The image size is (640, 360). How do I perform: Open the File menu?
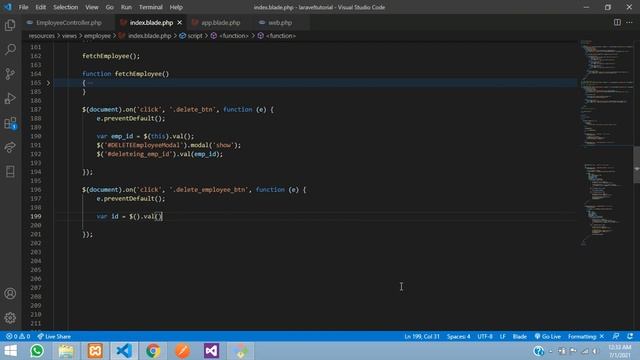click(x=23, y=7)
